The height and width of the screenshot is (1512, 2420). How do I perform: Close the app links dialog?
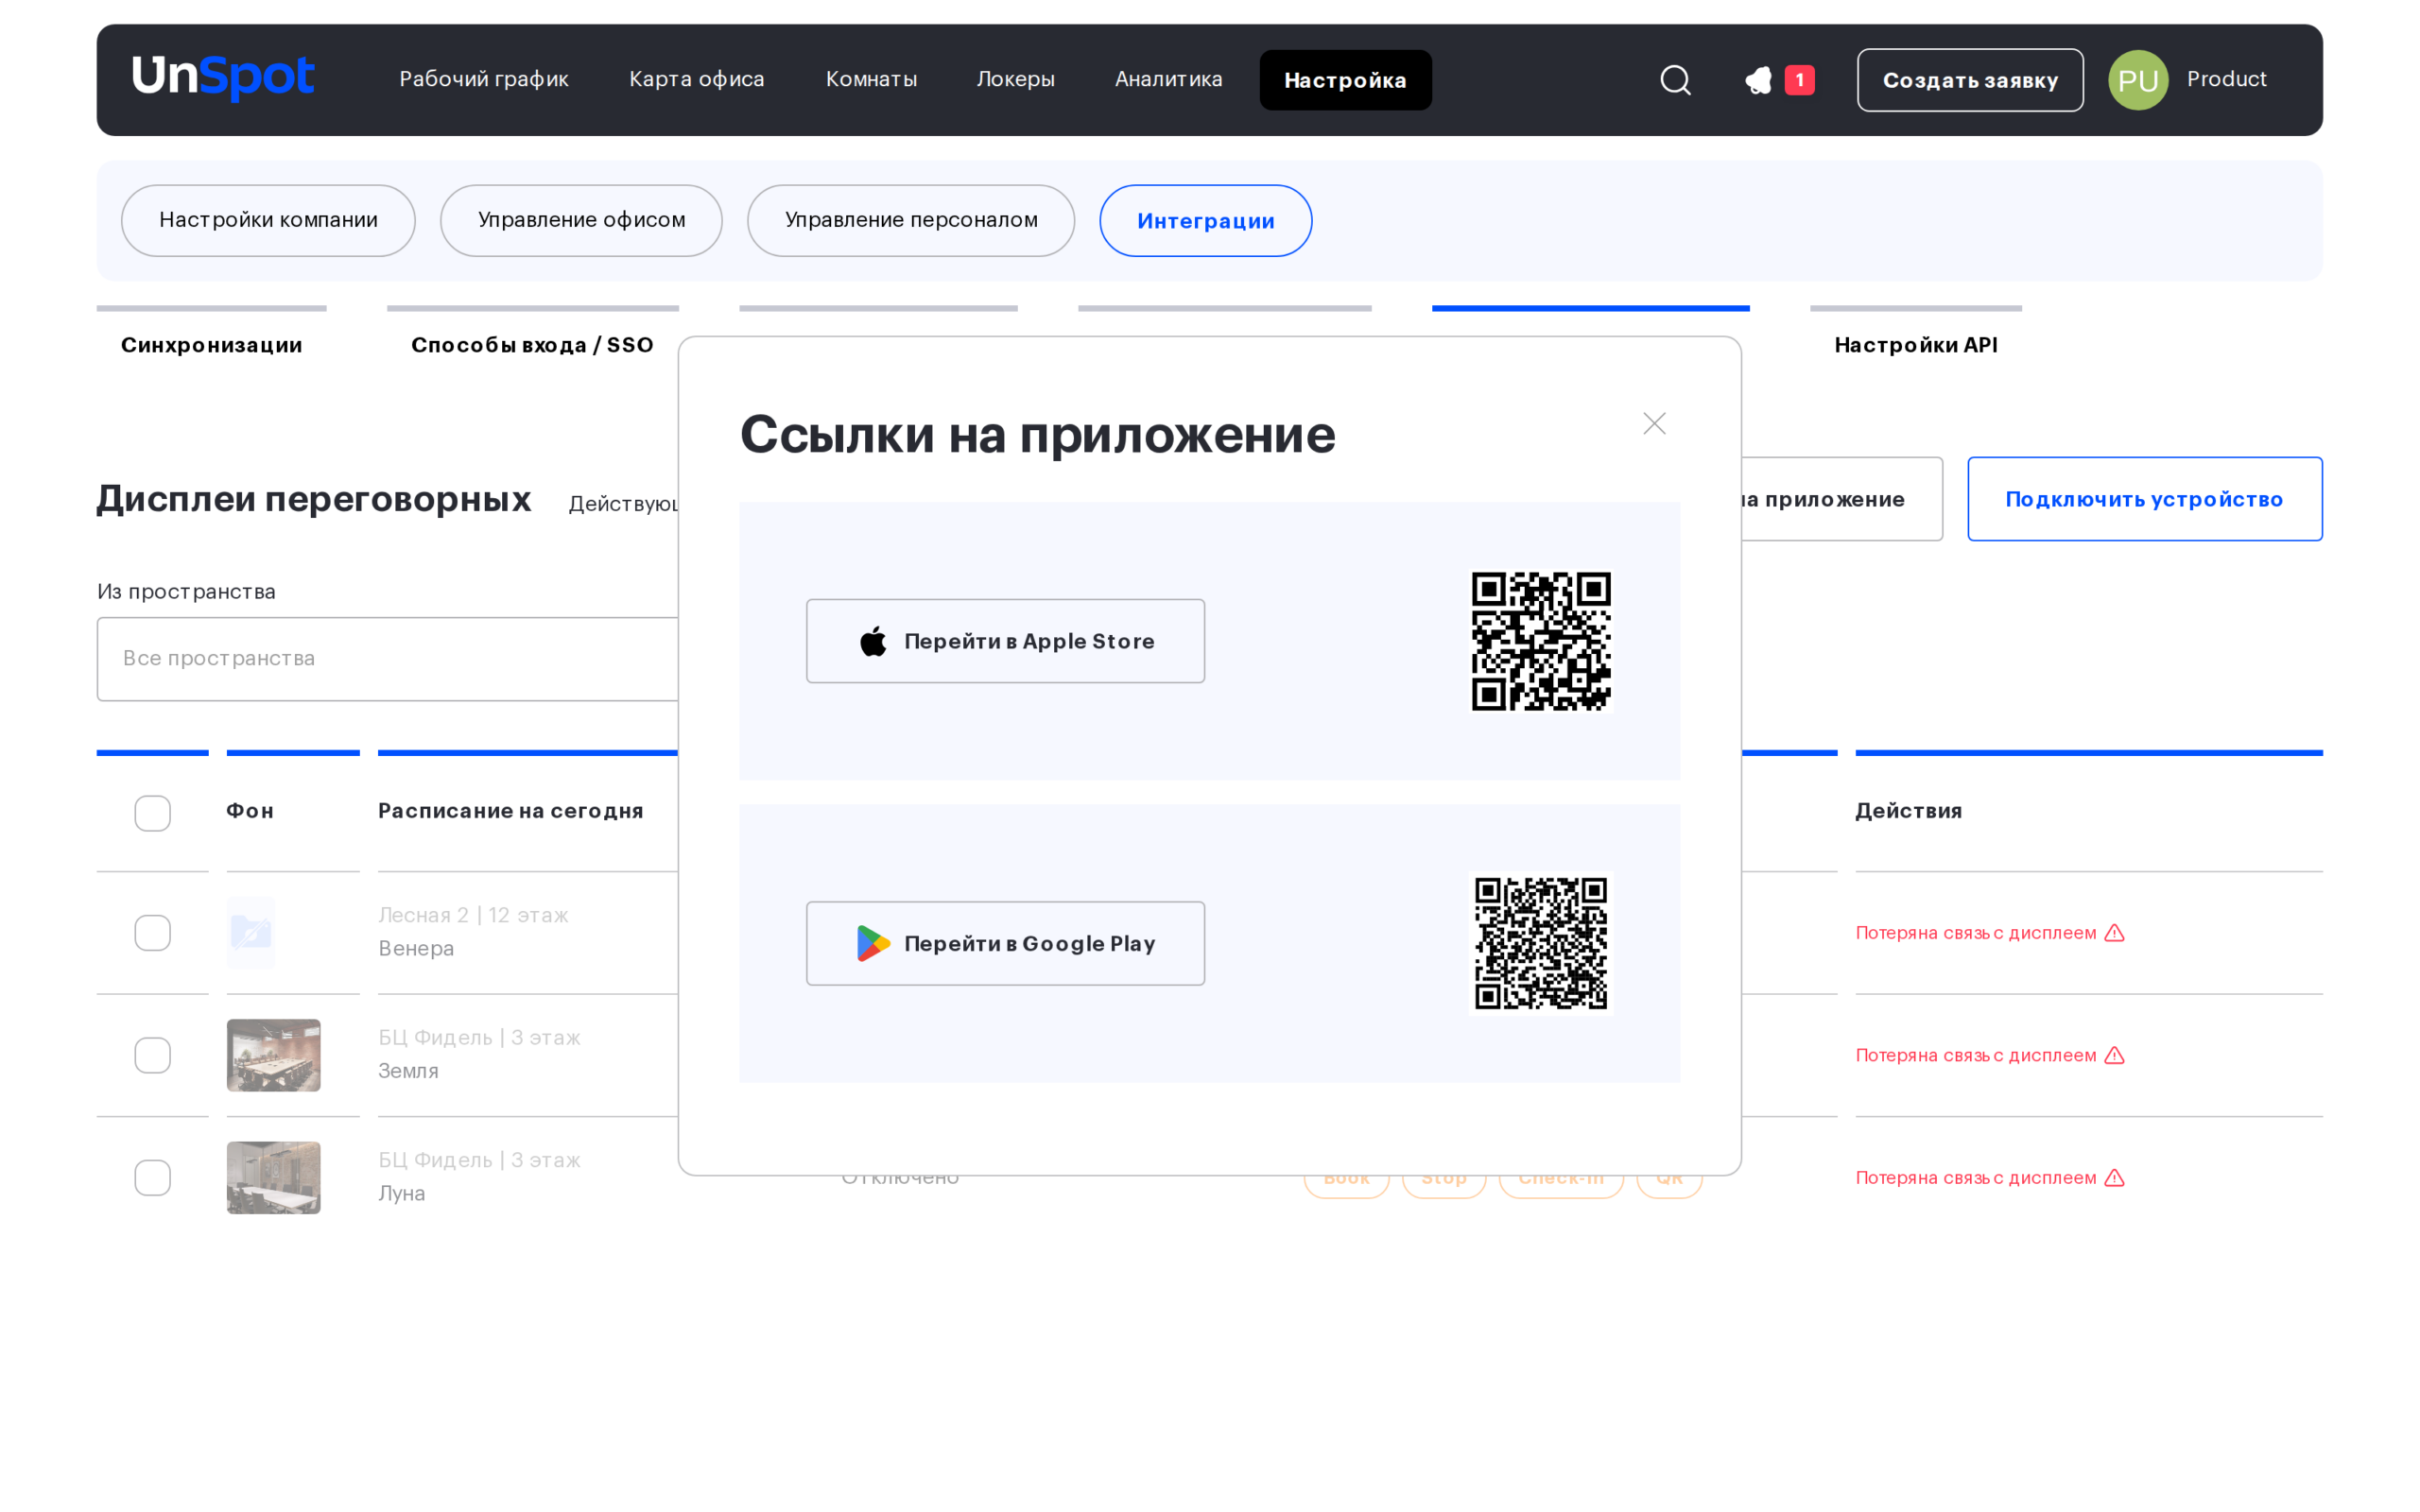pyautogui.click(x=1654, y=424)
